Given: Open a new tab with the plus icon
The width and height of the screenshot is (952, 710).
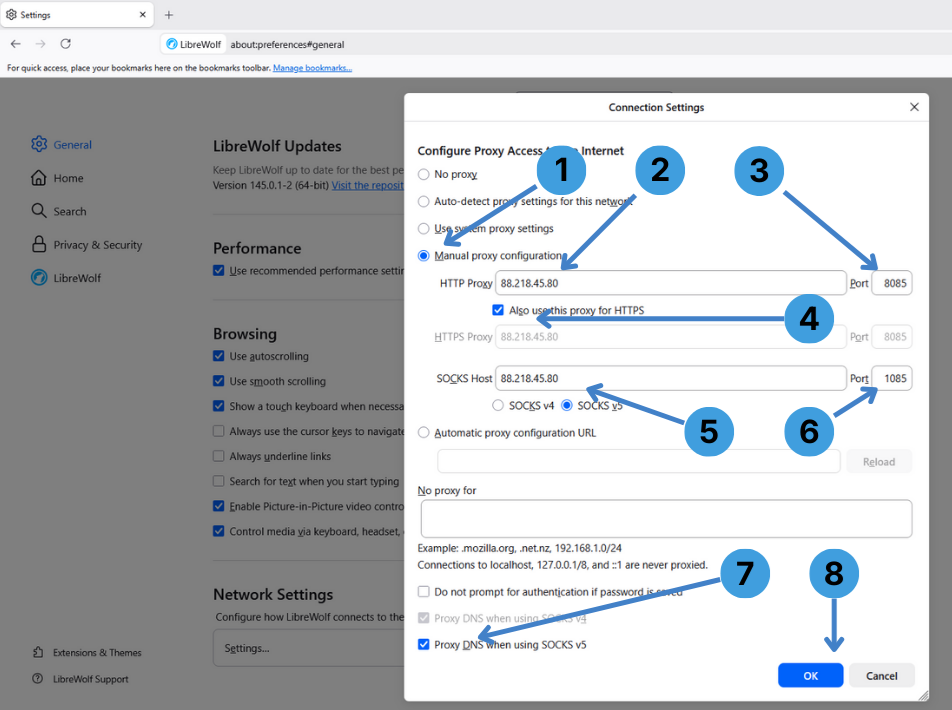Looking at the screenshot, I should pyautogui.click(x=169, y=15).
